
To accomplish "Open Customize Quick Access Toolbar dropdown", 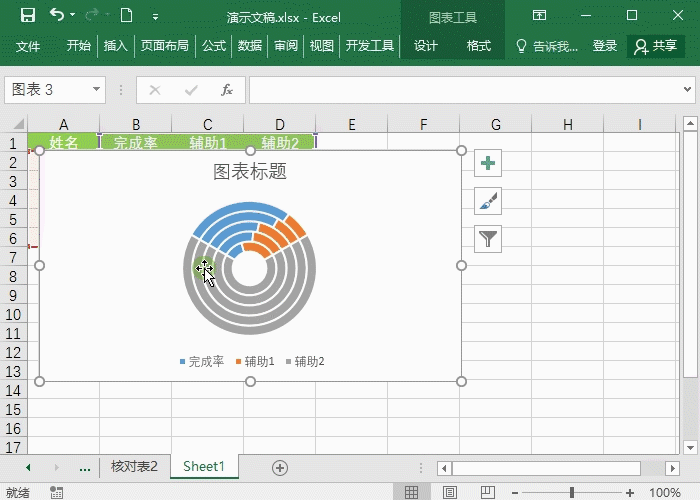I will click(155, 17).
